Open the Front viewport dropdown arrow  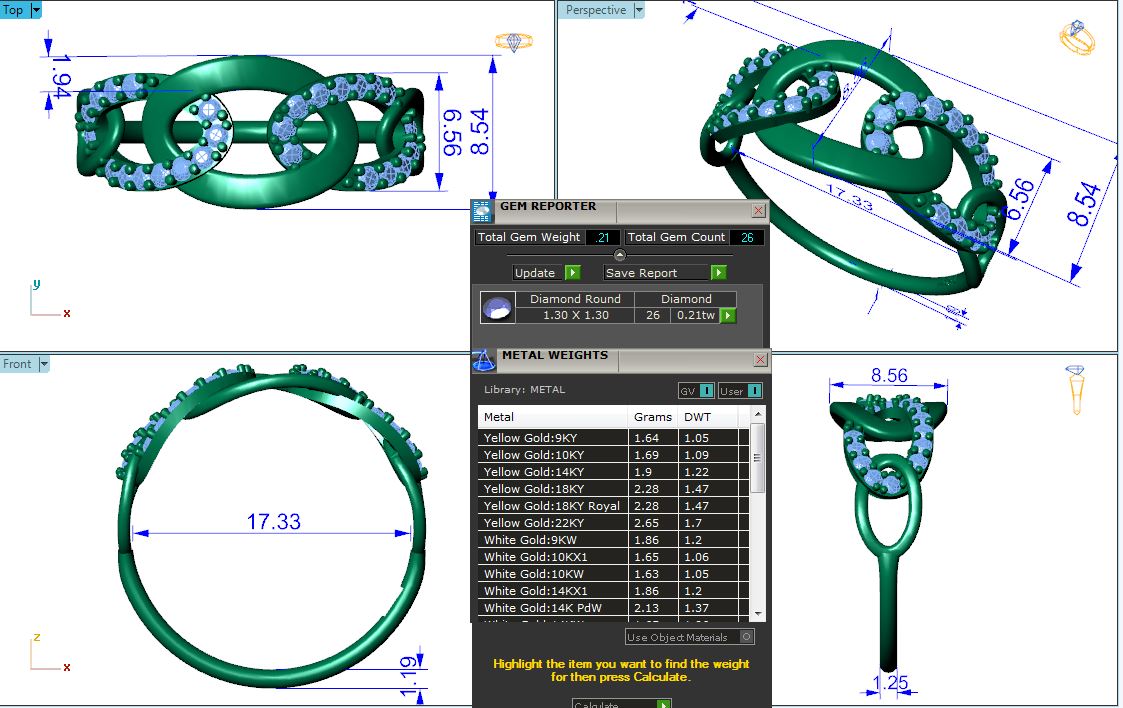click(x=43, y=364)
